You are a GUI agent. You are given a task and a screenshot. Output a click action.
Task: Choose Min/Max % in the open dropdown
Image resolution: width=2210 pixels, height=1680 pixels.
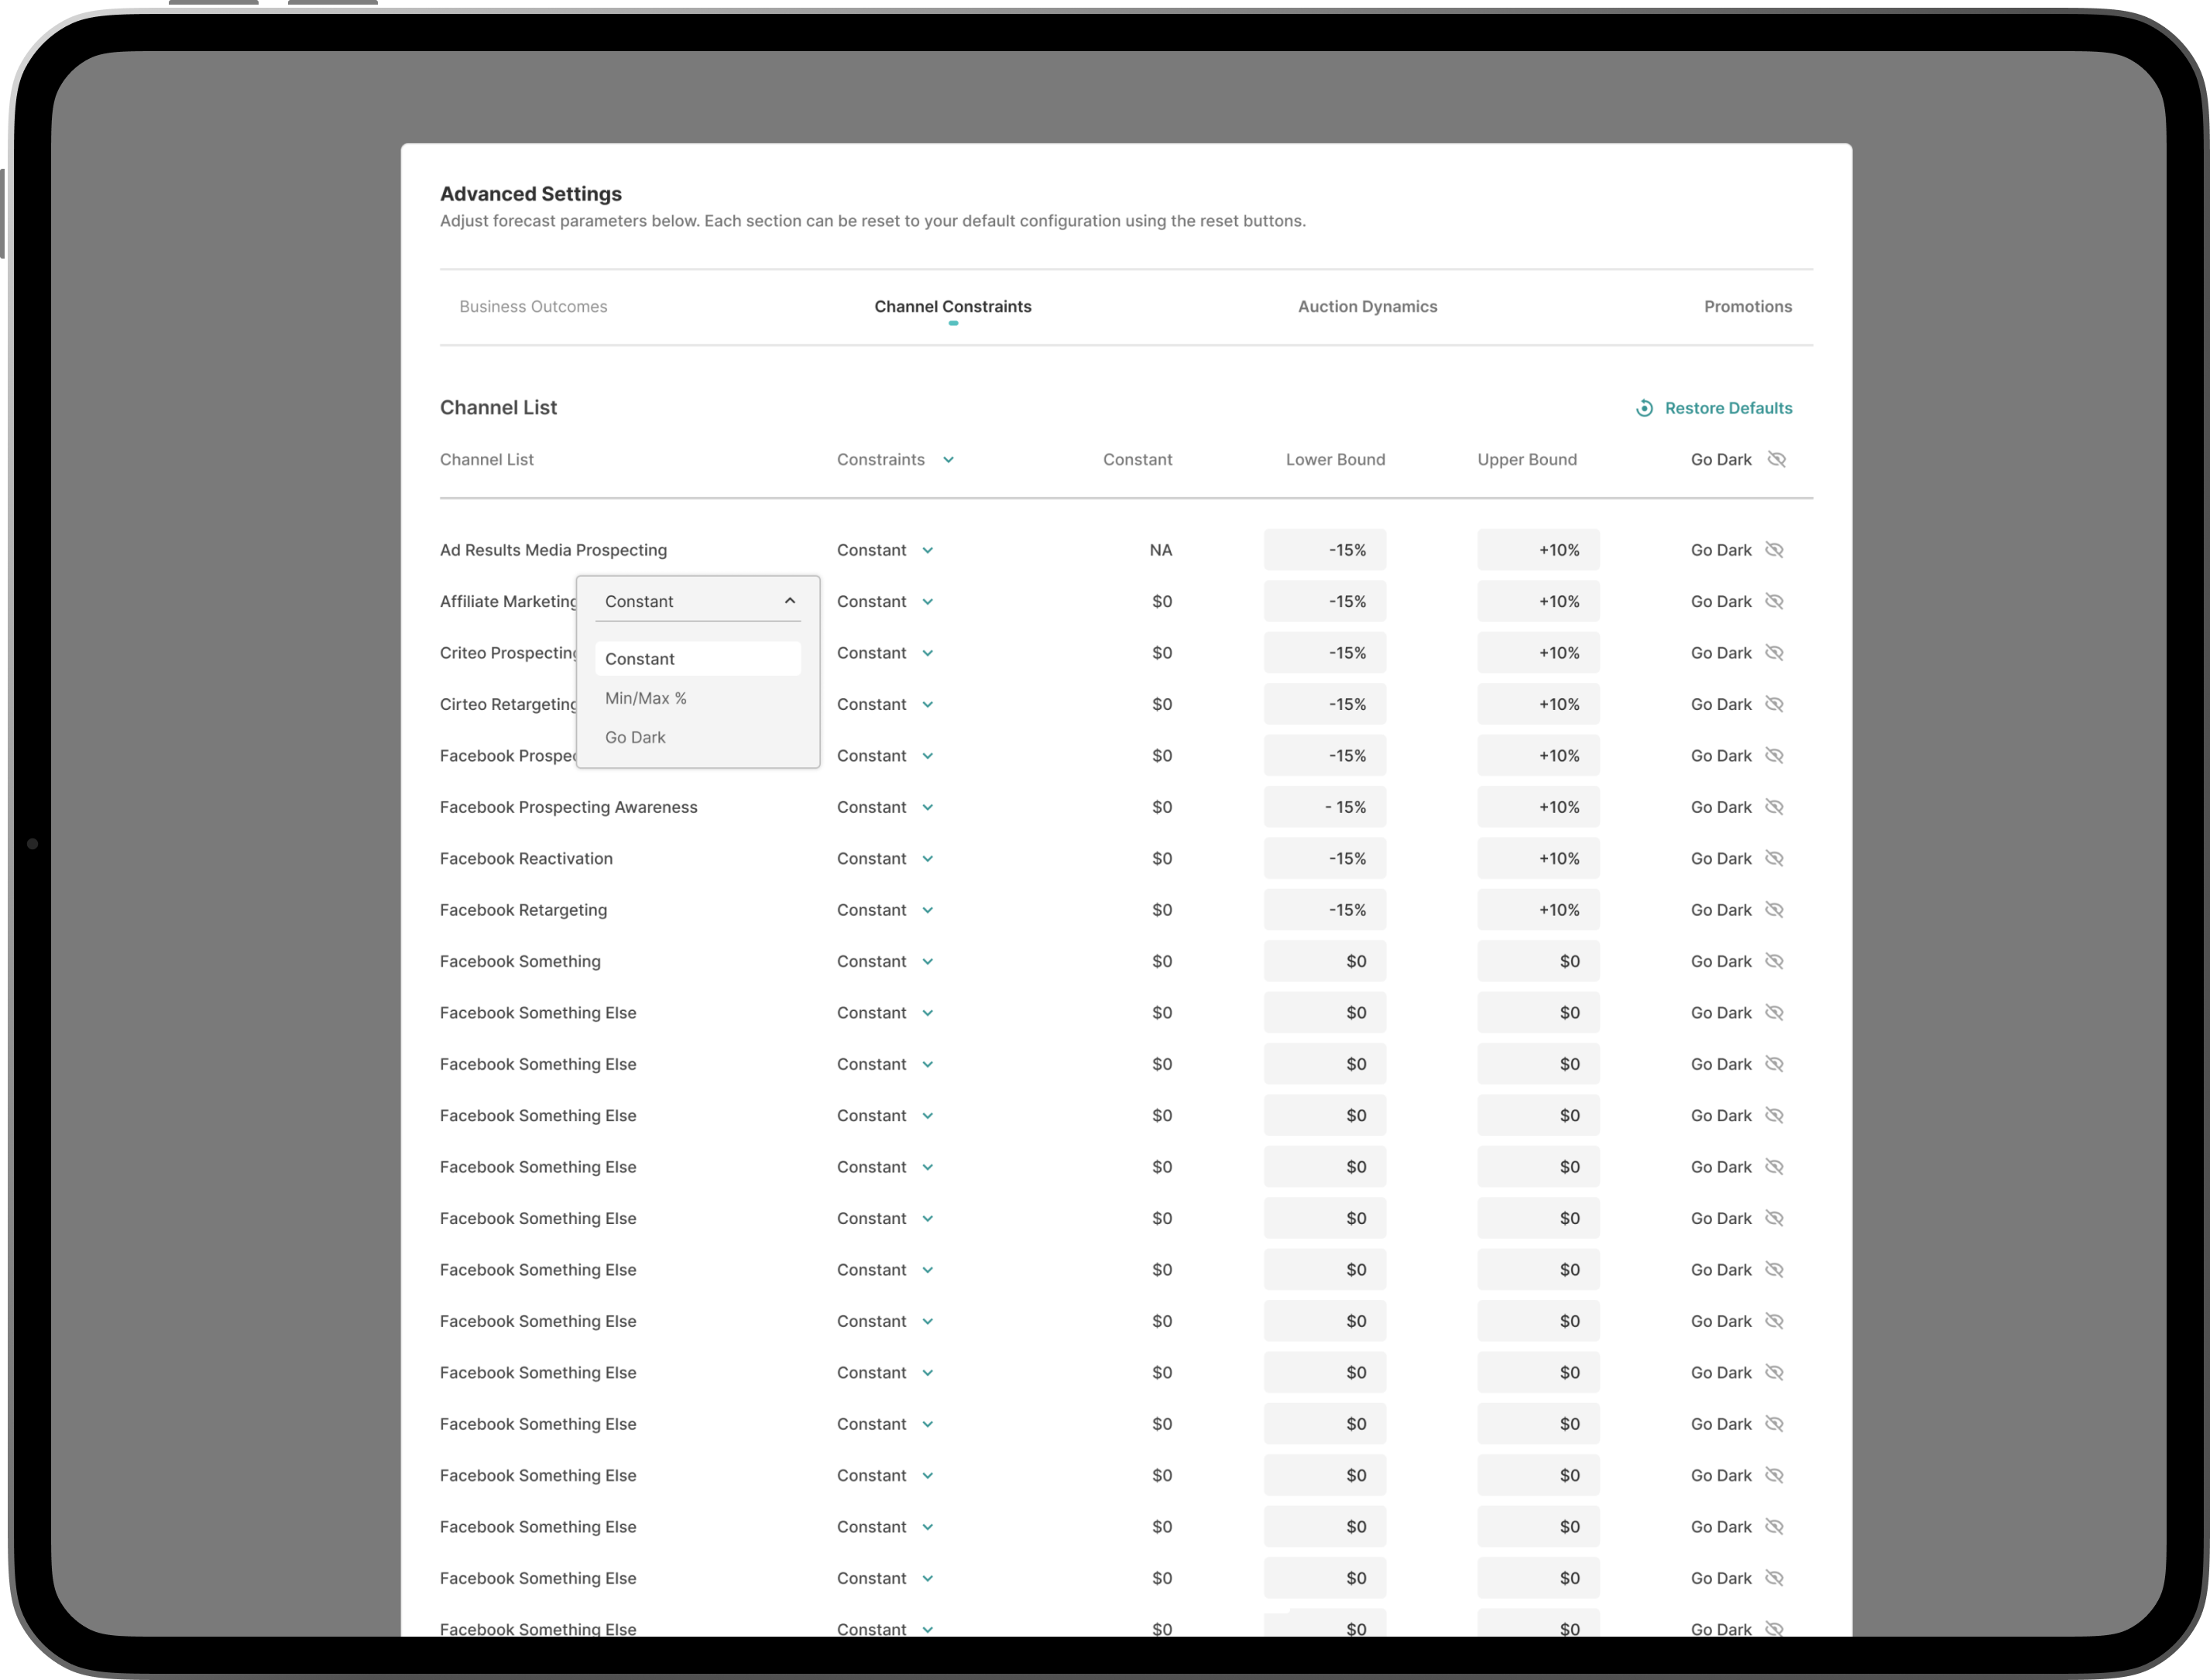(646, 698)
